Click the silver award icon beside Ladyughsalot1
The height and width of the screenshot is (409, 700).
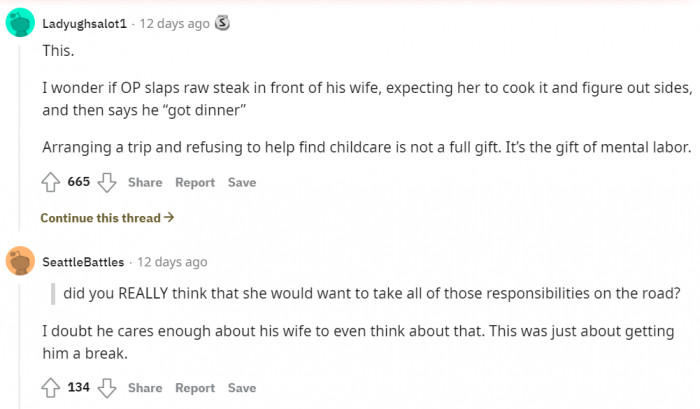(223, 23)
